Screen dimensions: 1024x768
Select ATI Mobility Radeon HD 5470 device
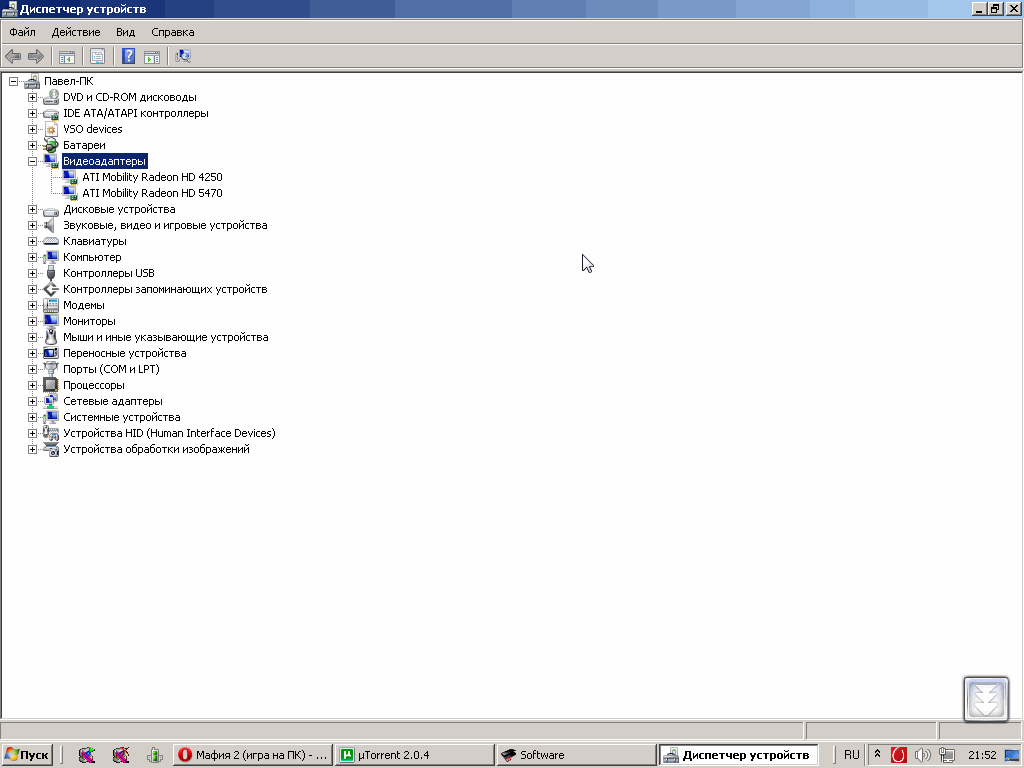152,193
